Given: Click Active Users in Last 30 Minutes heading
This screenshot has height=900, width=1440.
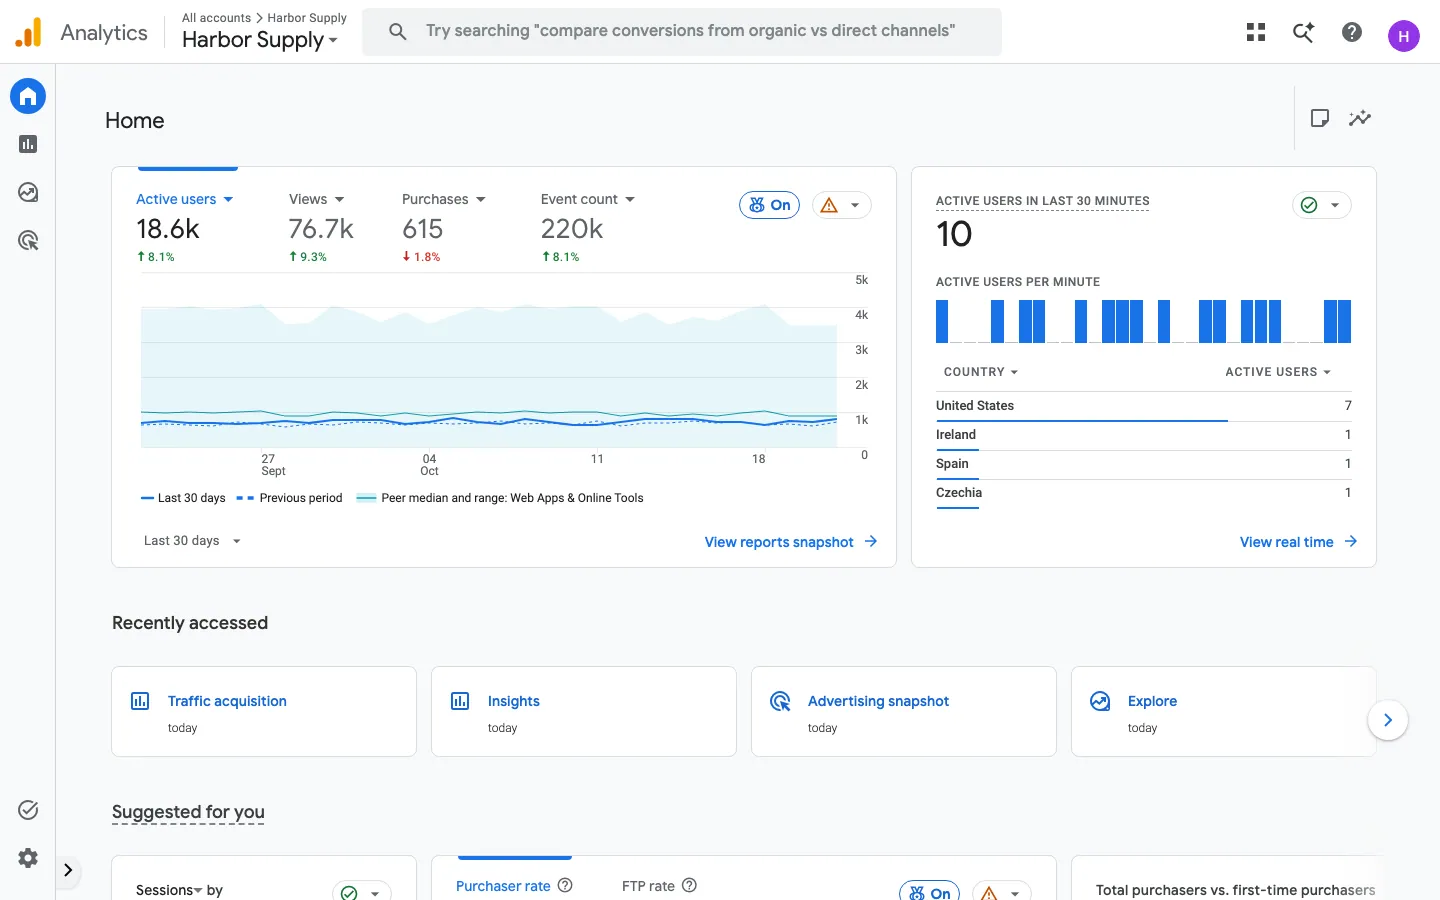Looking at the screenshot, I should click(1043, 201).
